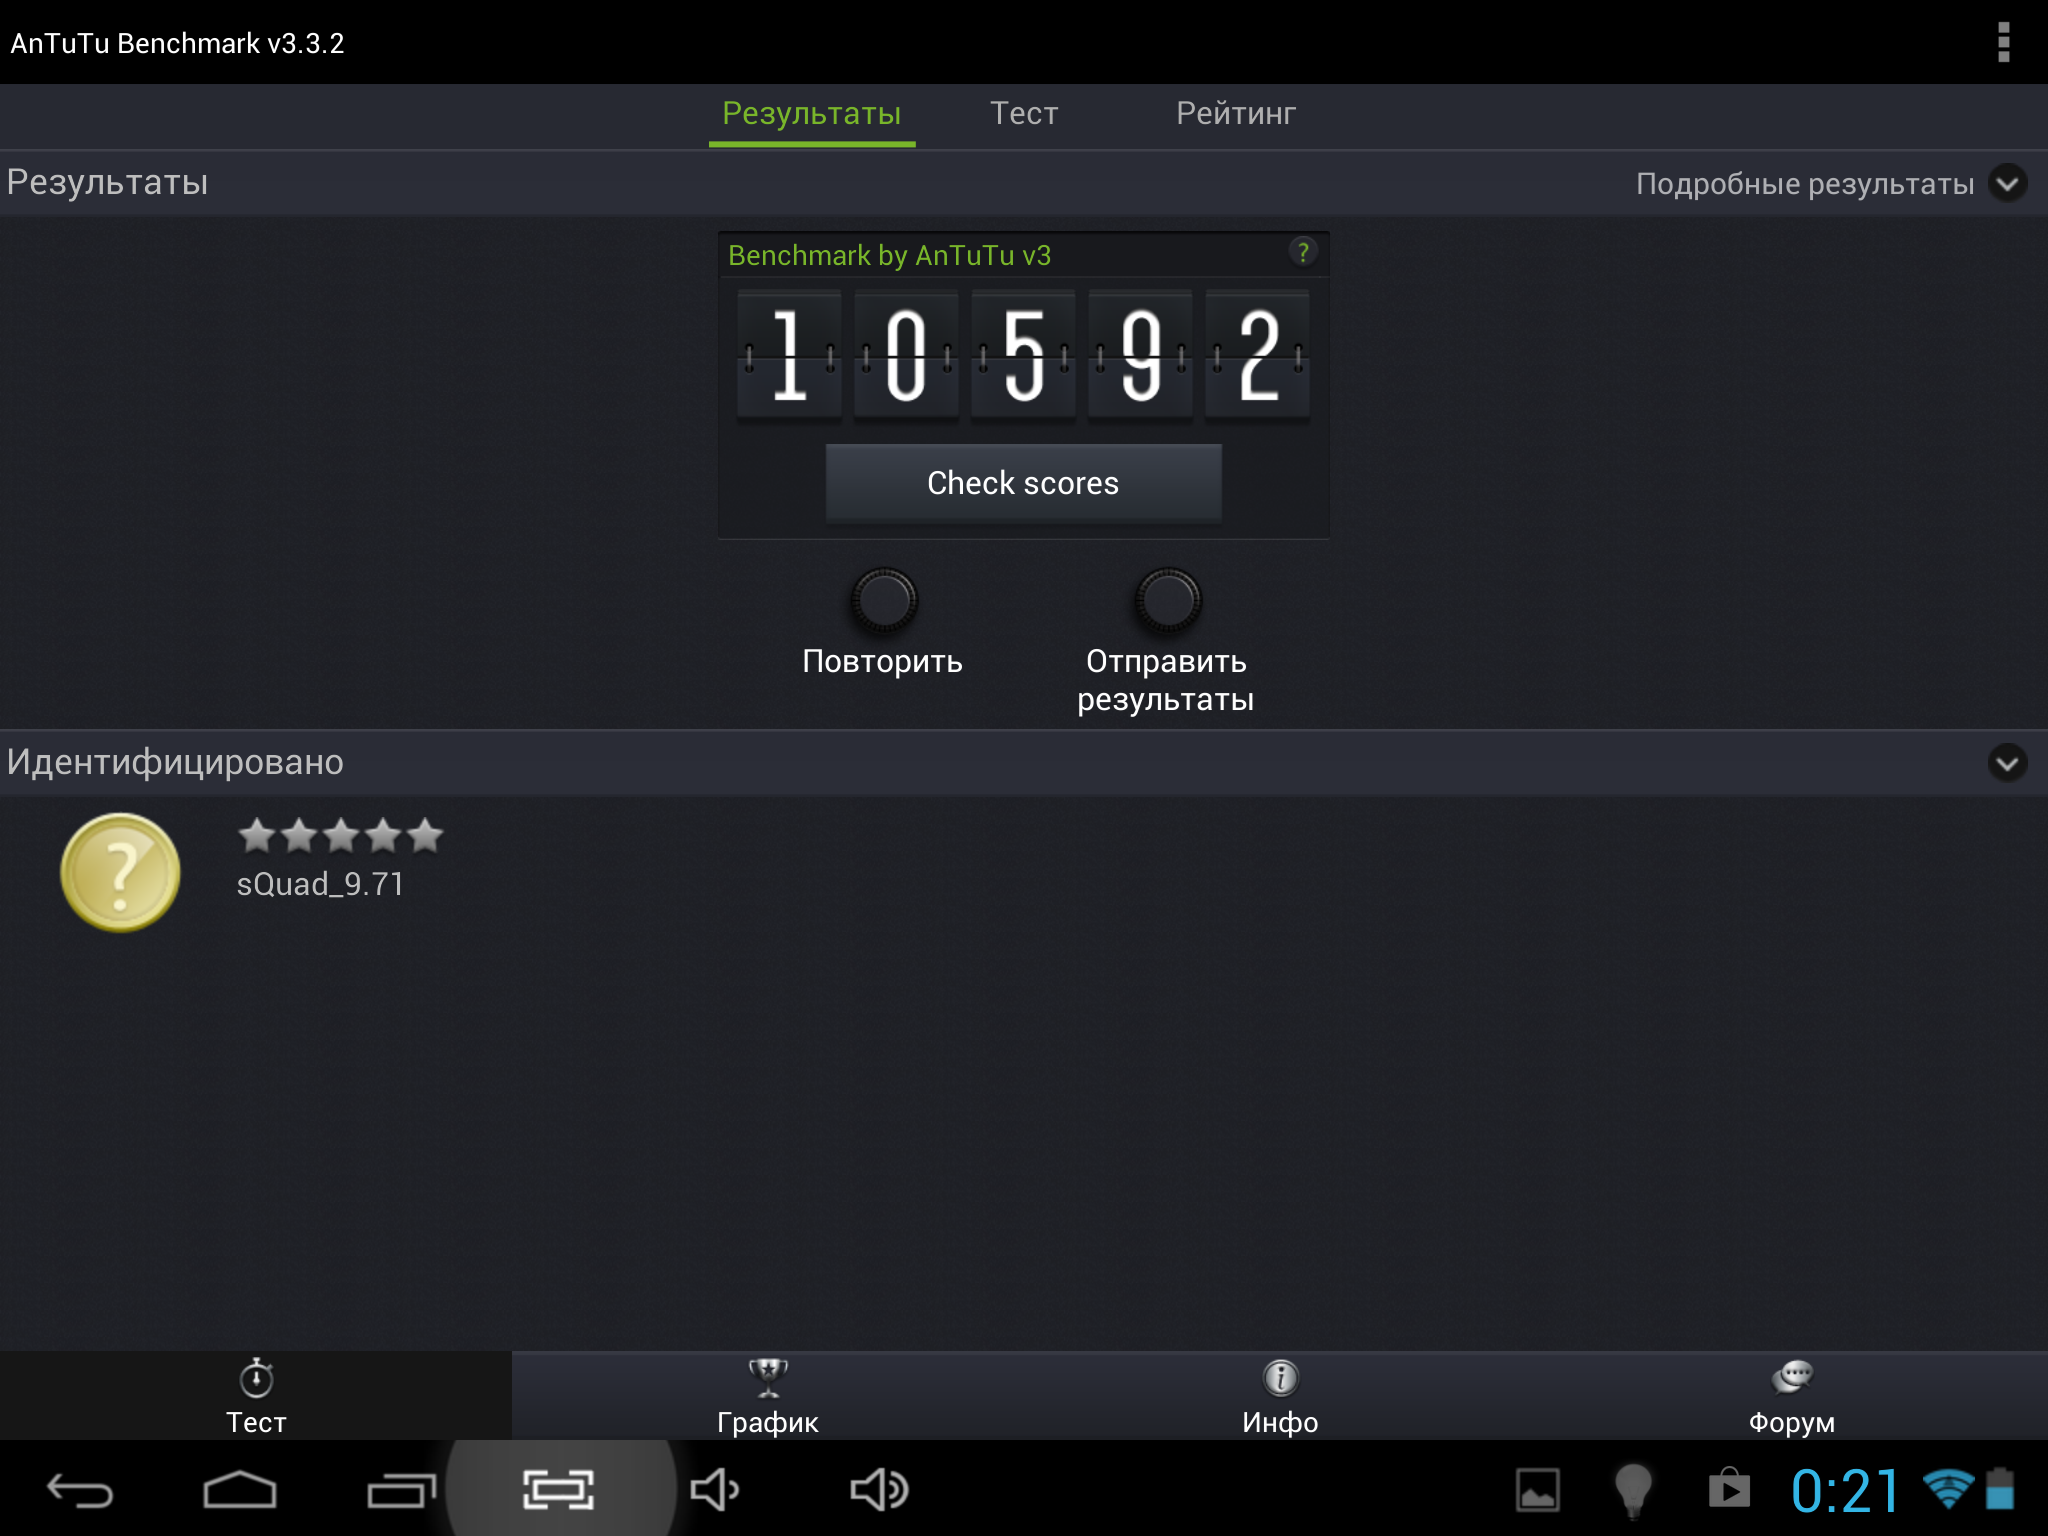Open the Форум chat bubble tab

1792,1396
